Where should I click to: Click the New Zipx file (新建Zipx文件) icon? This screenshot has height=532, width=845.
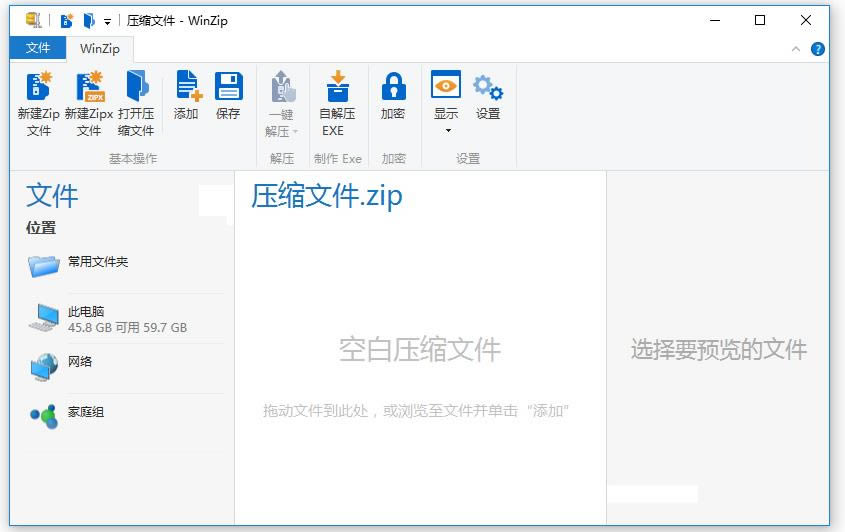89,86
